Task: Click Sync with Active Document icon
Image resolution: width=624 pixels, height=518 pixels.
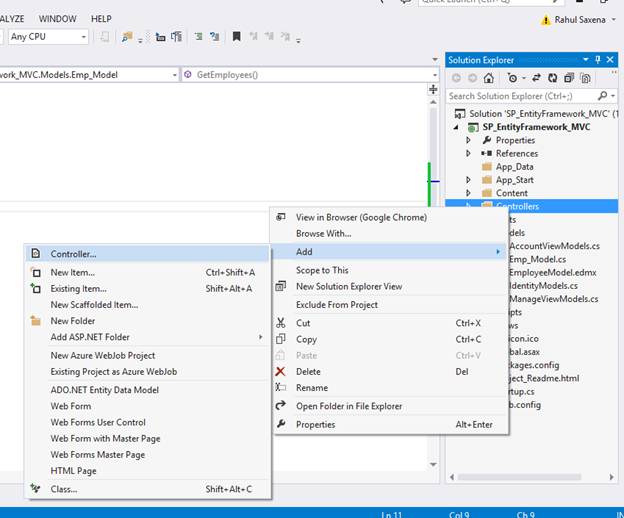Action: 536,78
